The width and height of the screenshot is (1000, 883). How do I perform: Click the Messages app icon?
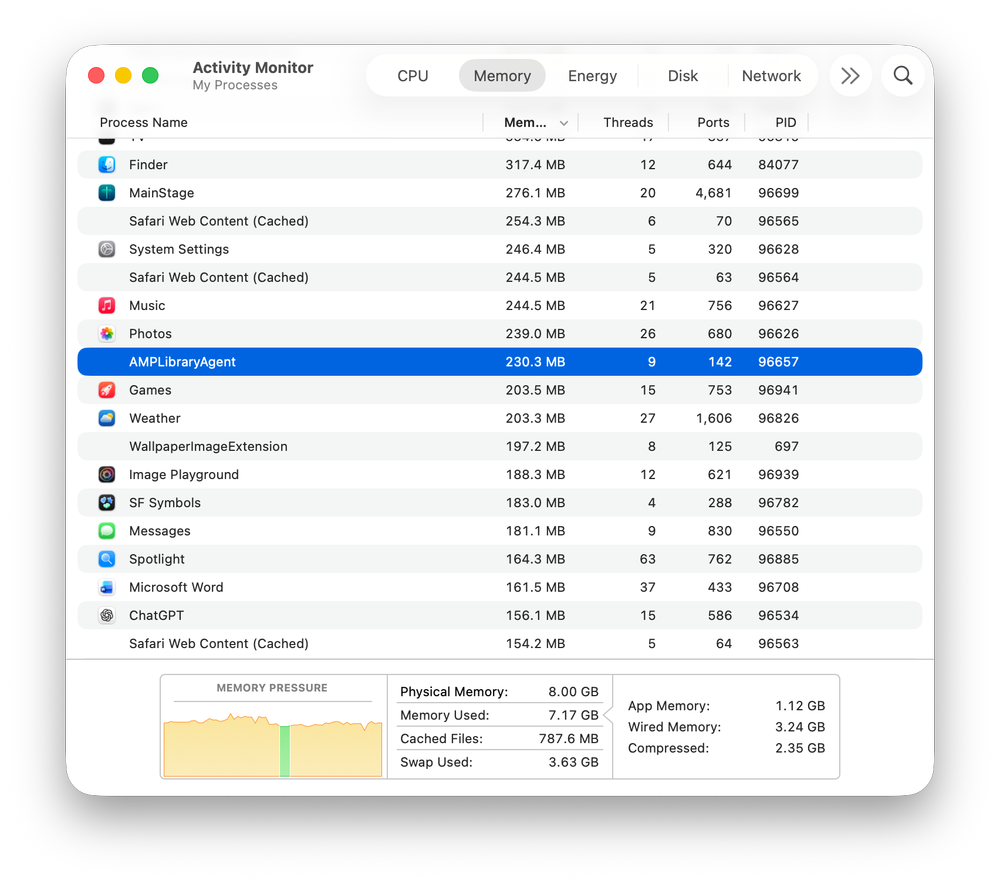click(107, 531)
